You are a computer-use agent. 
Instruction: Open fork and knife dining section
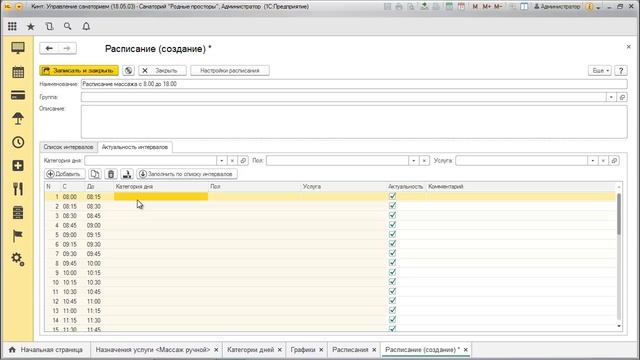click(18, 189)
